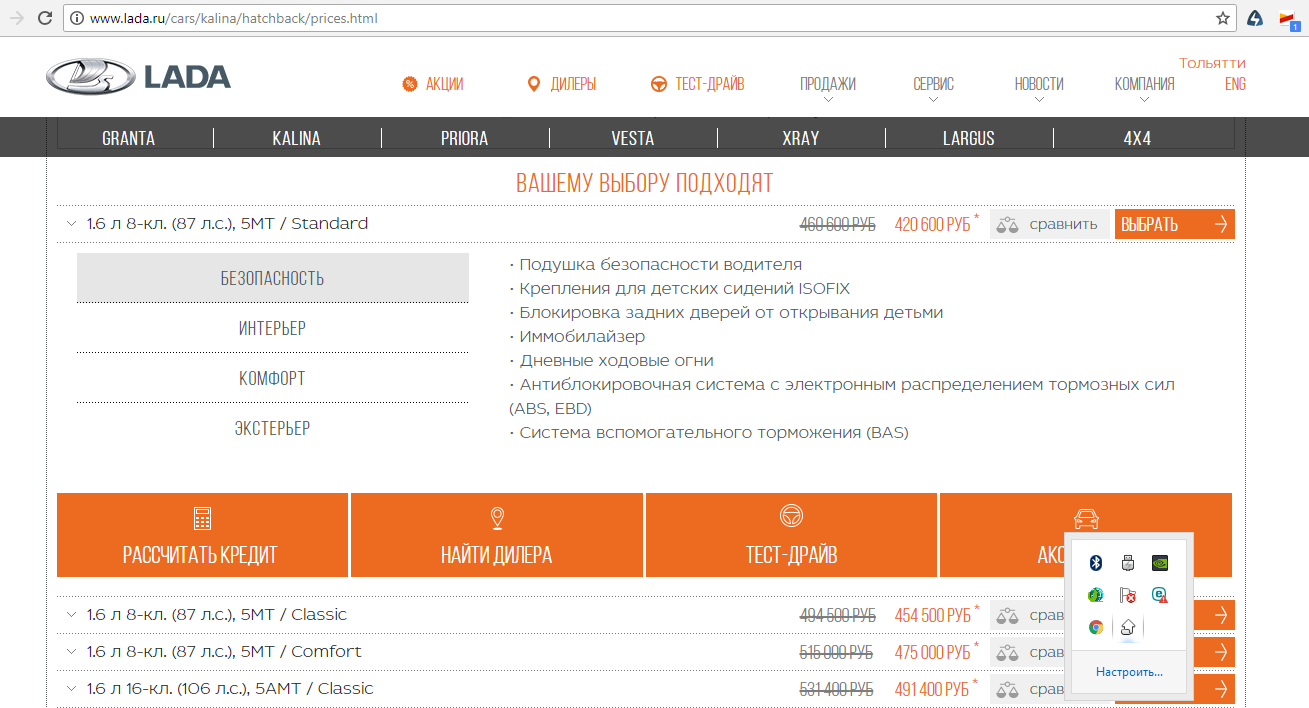Click the site info icon in address bar
1309x708 pixels.
[77, 18]
